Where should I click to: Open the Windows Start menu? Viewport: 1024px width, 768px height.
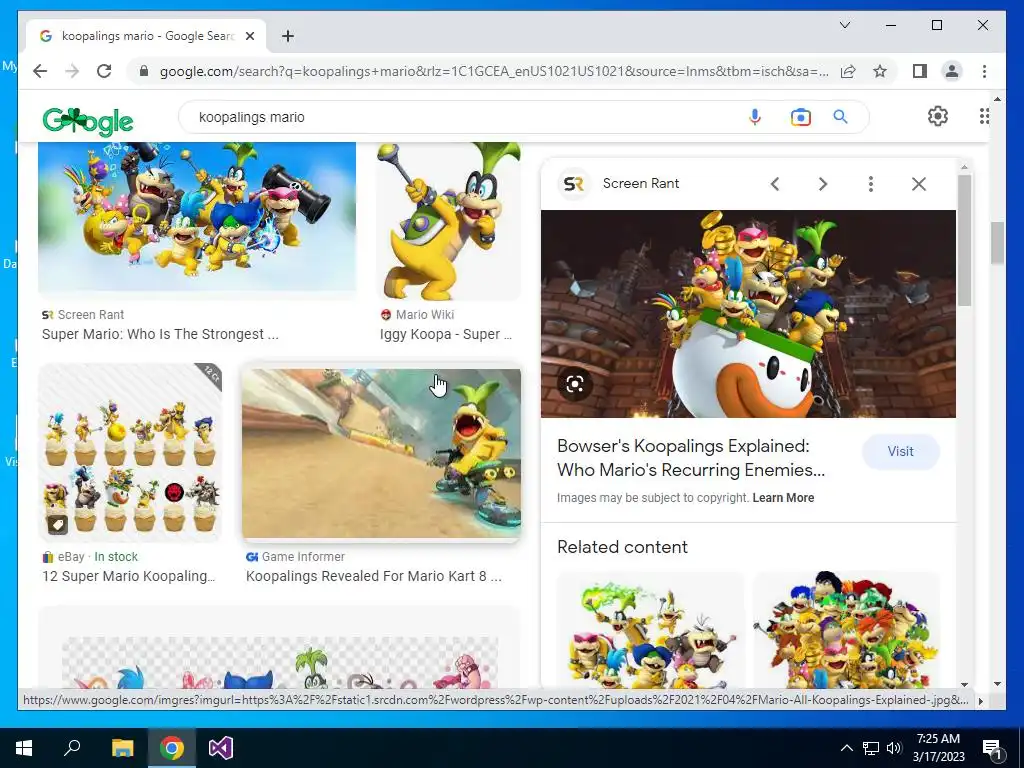[x=24, y=748]
